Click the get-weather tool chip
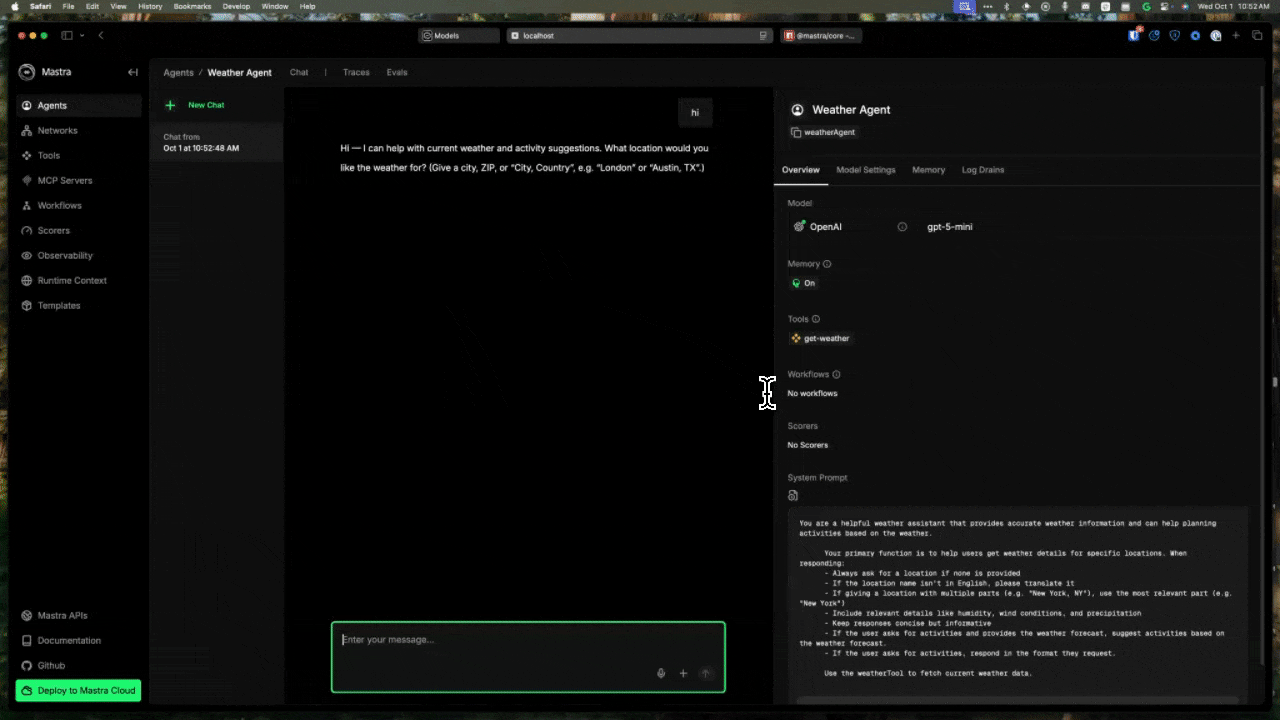The height and width of the screenshot is (720, 1280). (x=820, y=338)
